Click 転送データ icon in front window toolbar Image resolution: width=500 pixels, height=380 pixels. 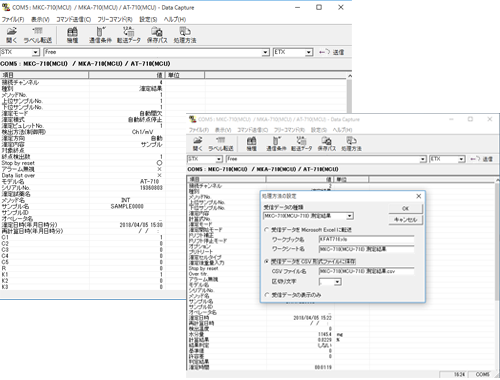pyautogui.click(x=301, y=144)
